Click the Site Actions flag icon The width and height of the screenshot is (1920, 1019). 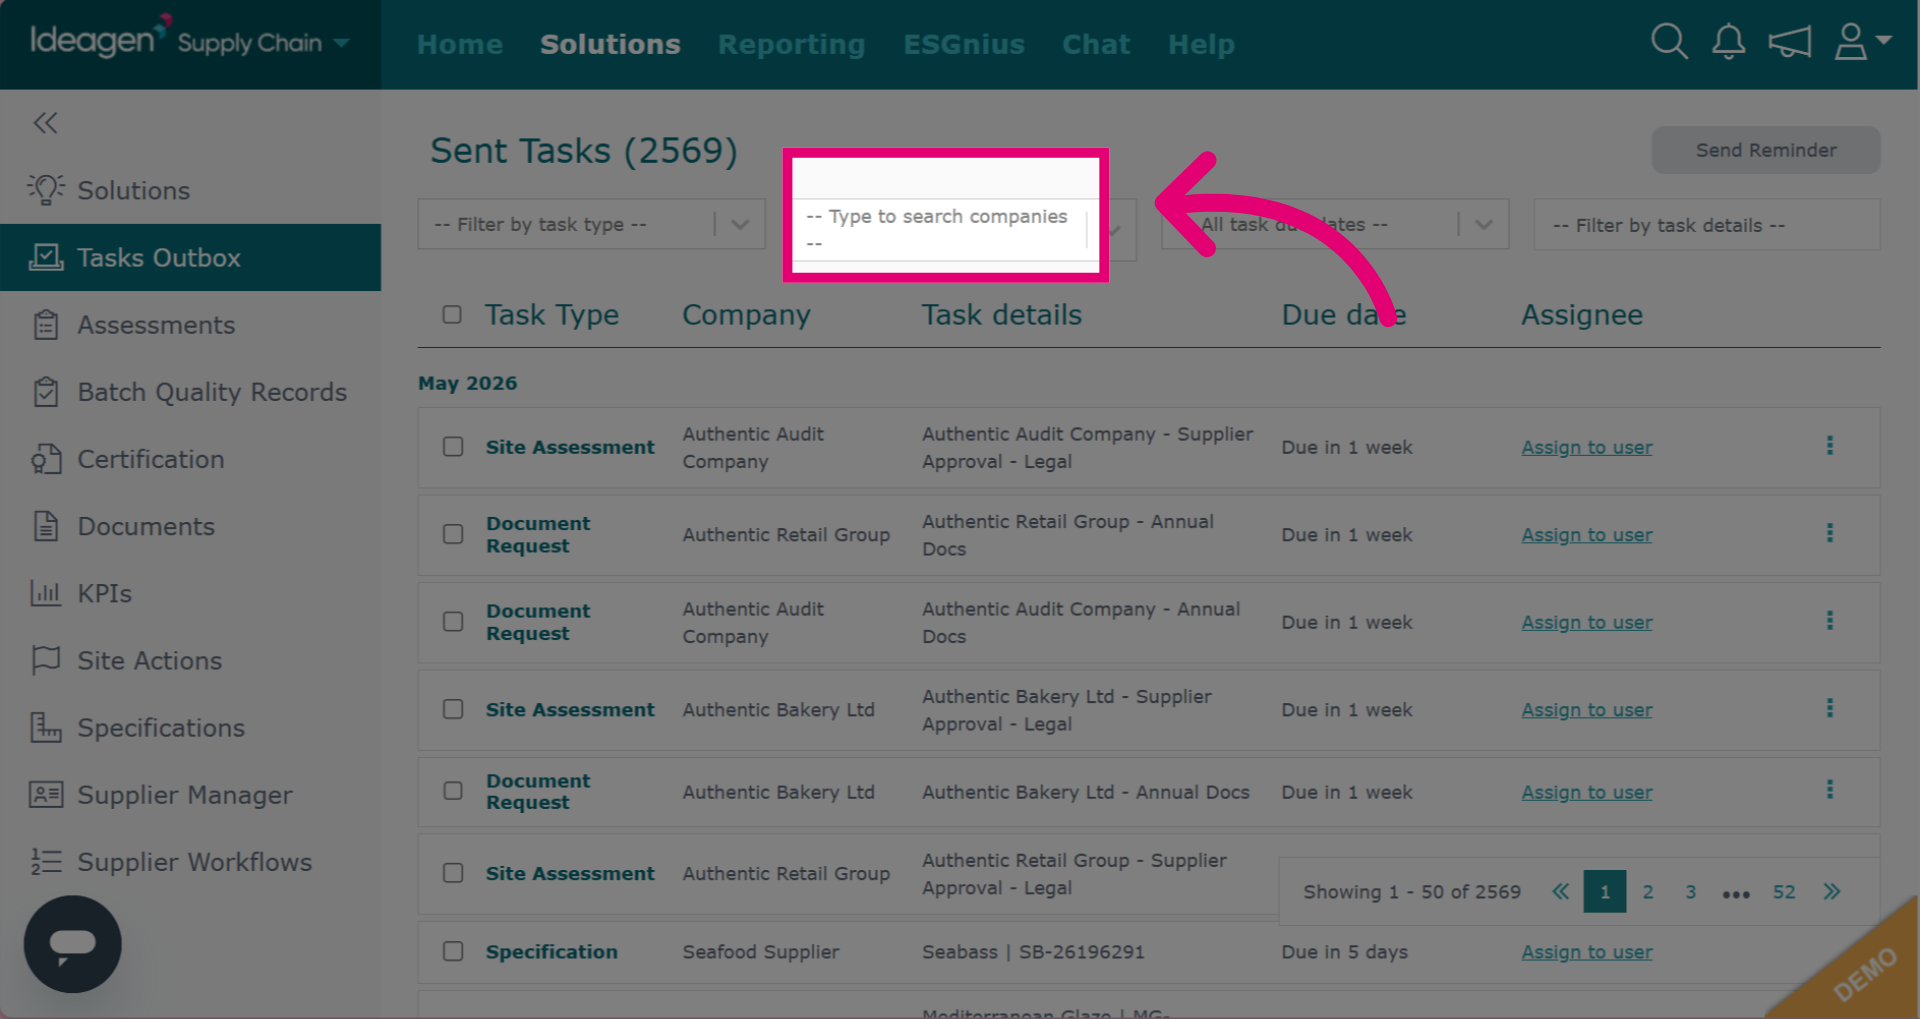[46, 660]
